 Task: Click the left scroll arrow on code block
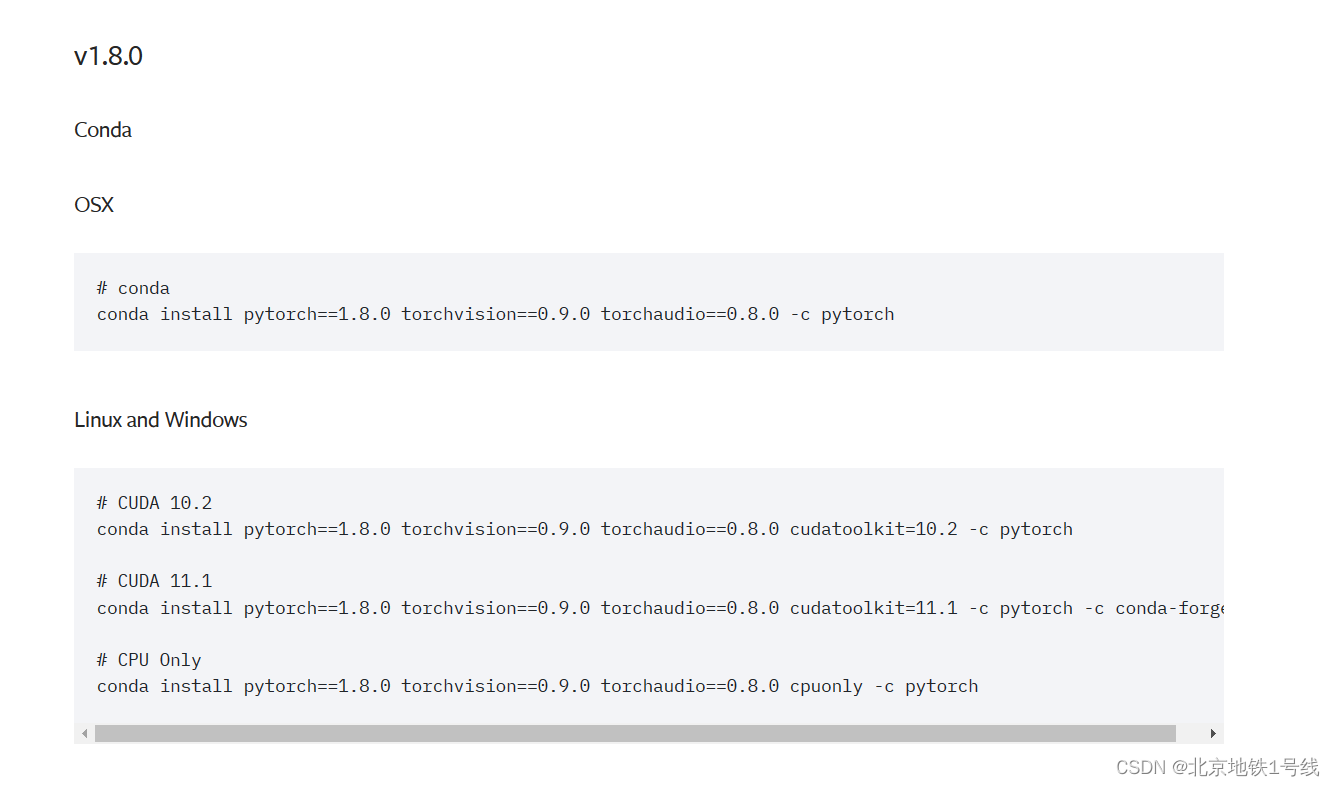(x=85, y=732)
